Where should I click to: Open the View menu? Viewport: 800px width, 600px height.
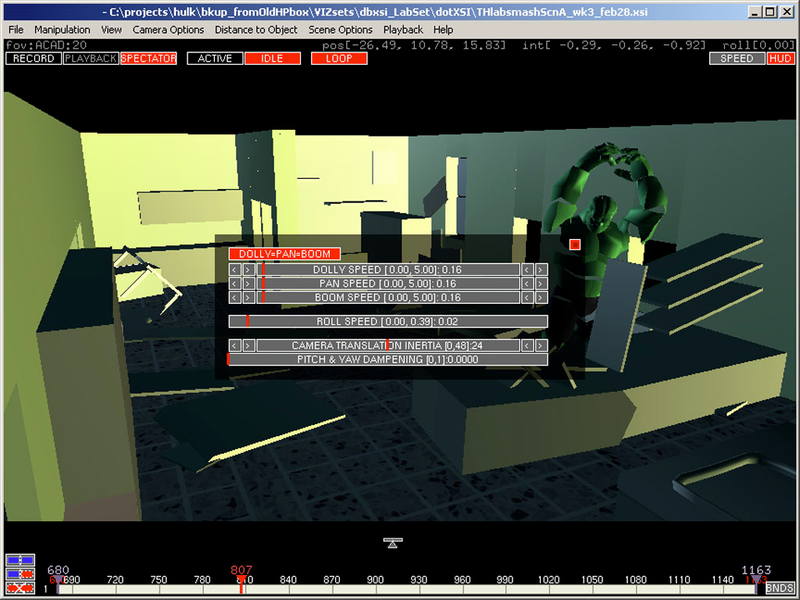[x=111, y=30]
